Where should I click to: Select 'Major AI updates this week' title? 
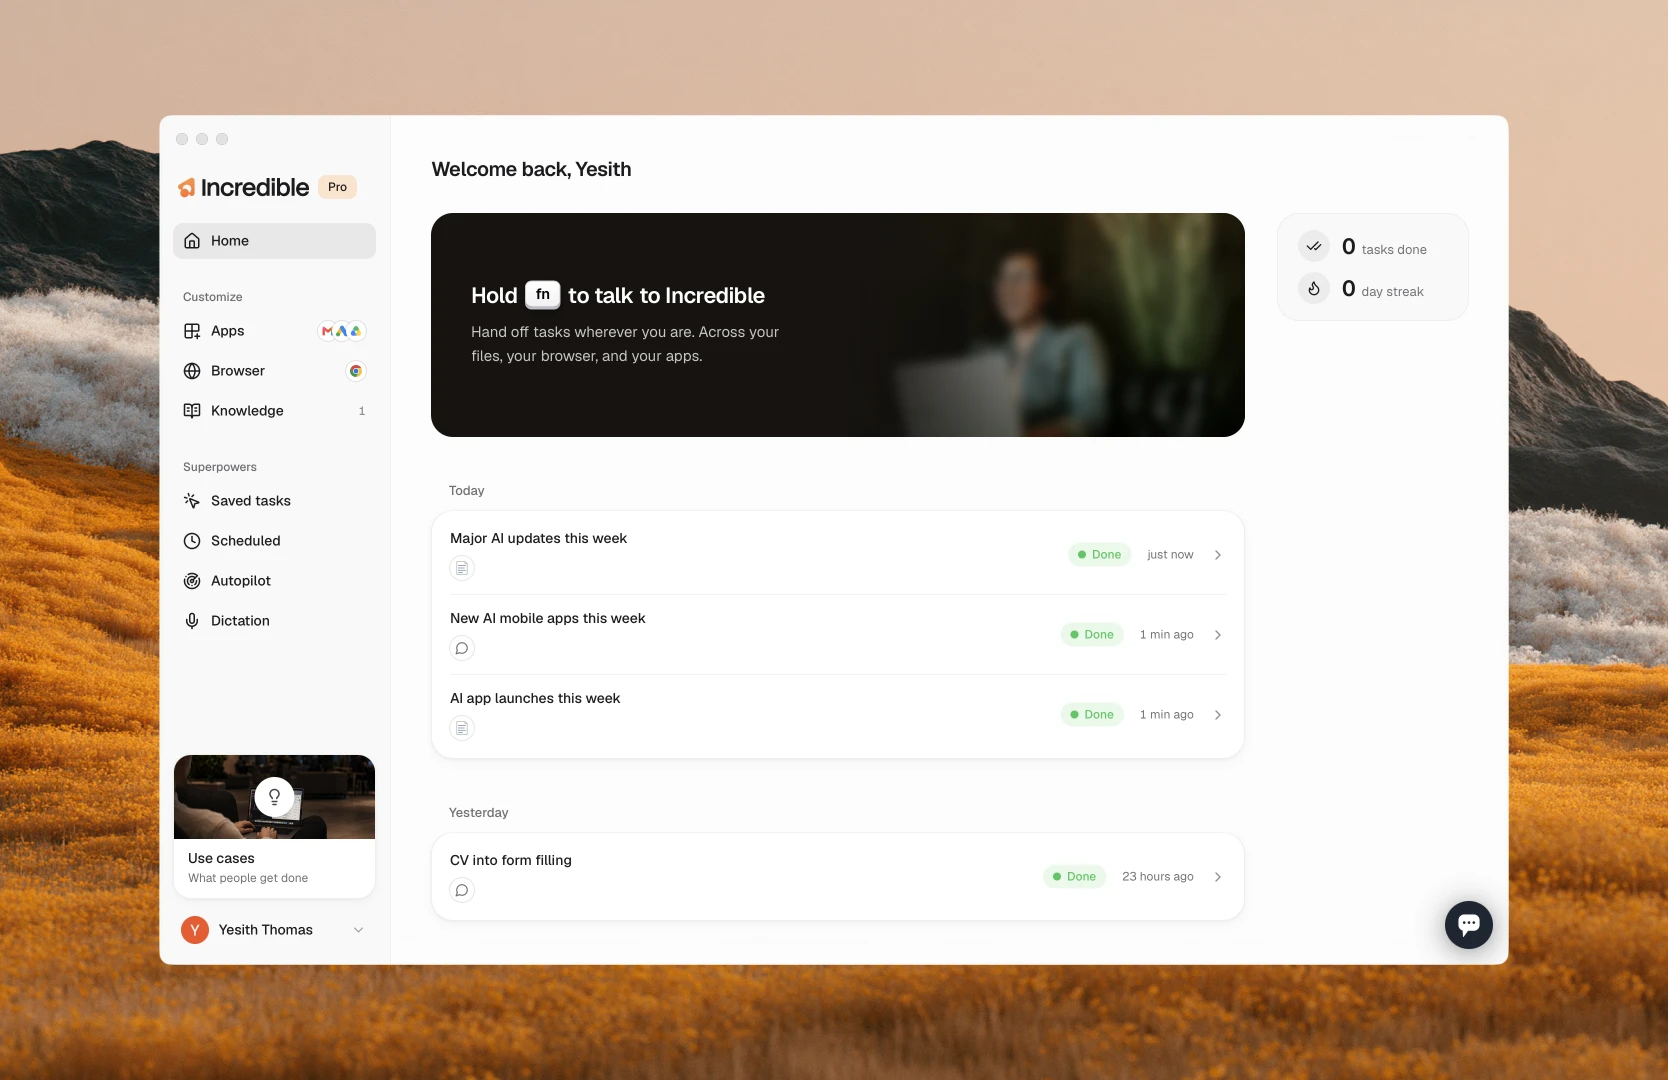[538, 539]
